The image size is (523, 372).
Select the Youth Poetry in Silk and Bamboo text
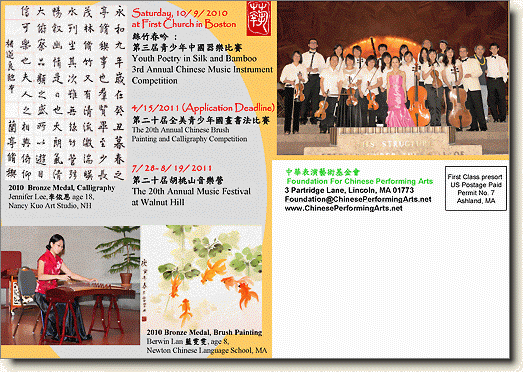(x=194, y=58)
